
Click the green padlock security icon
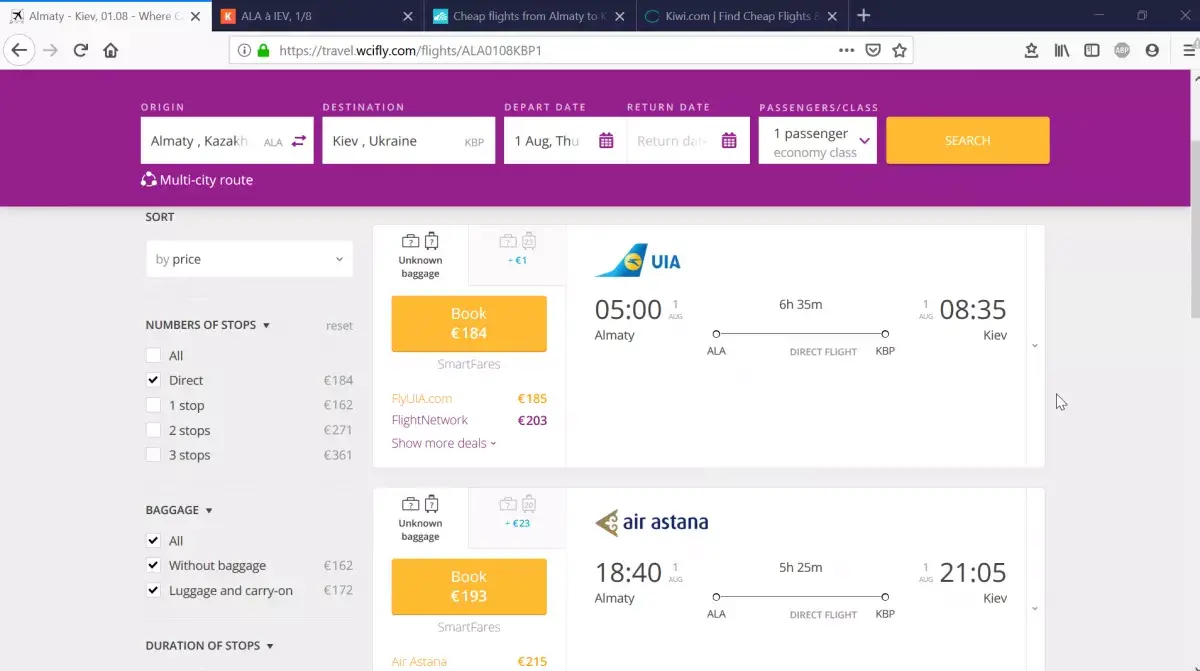(x=263, y=50)
